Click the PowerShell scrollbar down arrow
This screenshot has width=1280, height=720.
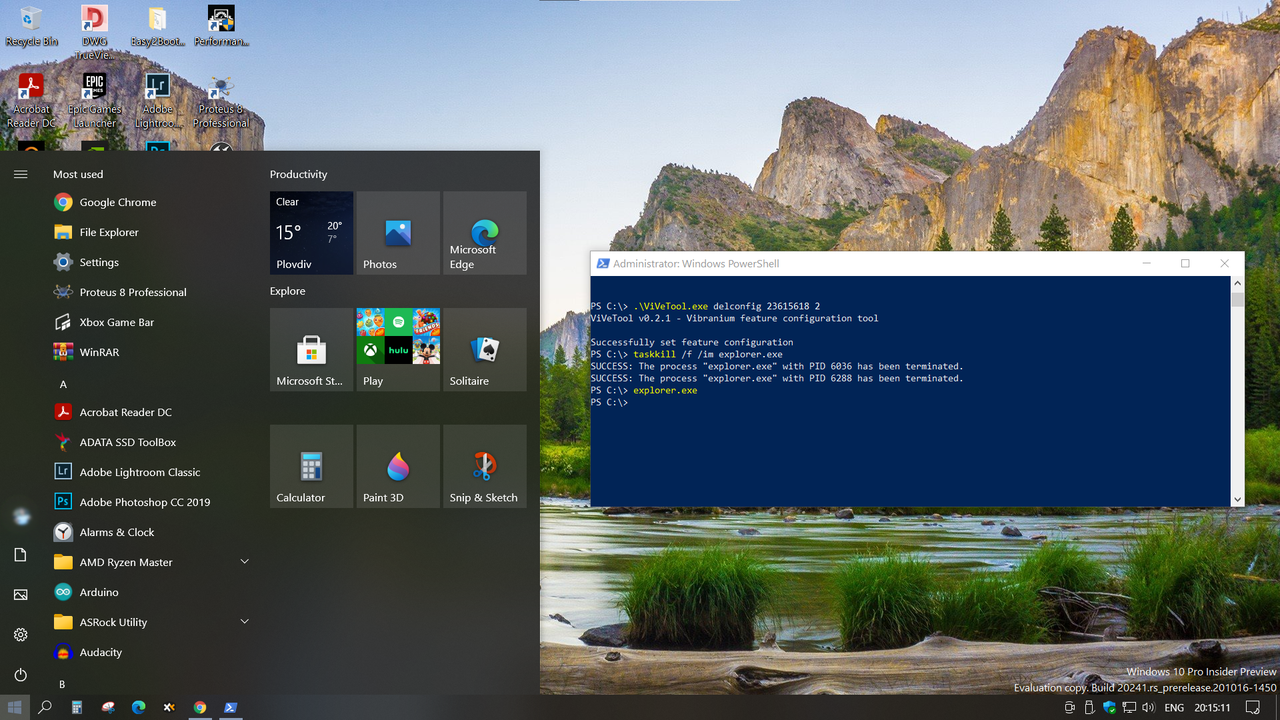click(x=1238, y=500)
